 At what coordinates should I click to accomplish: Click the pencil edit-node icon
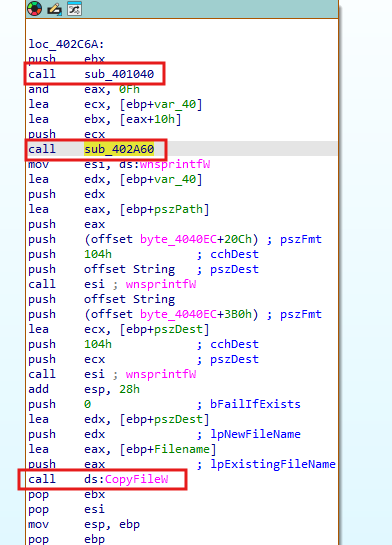tap(55, 9)
